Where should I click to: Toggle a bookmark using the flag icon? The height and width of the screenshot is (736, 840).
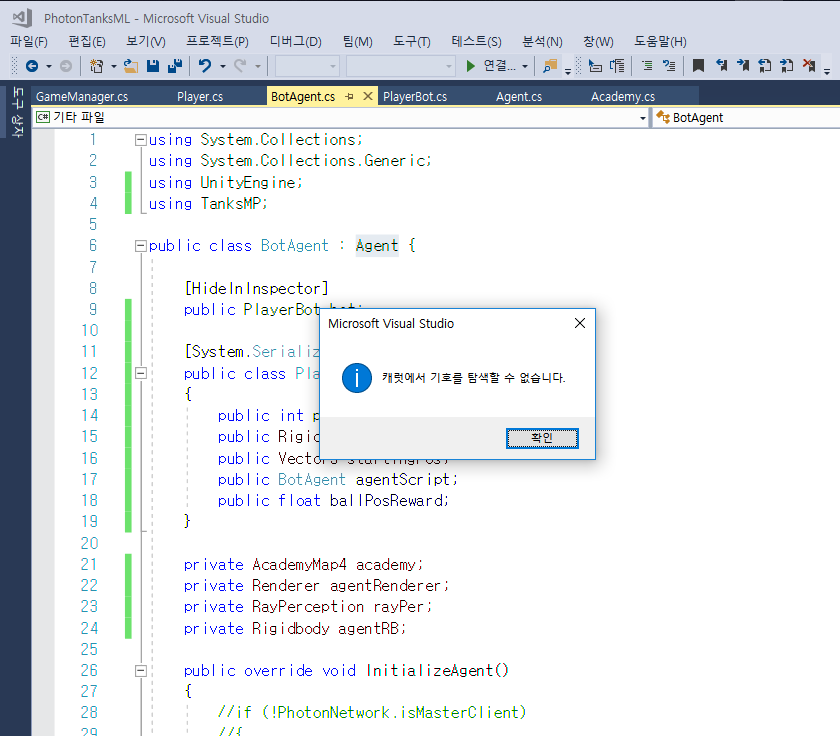point(700,67)
